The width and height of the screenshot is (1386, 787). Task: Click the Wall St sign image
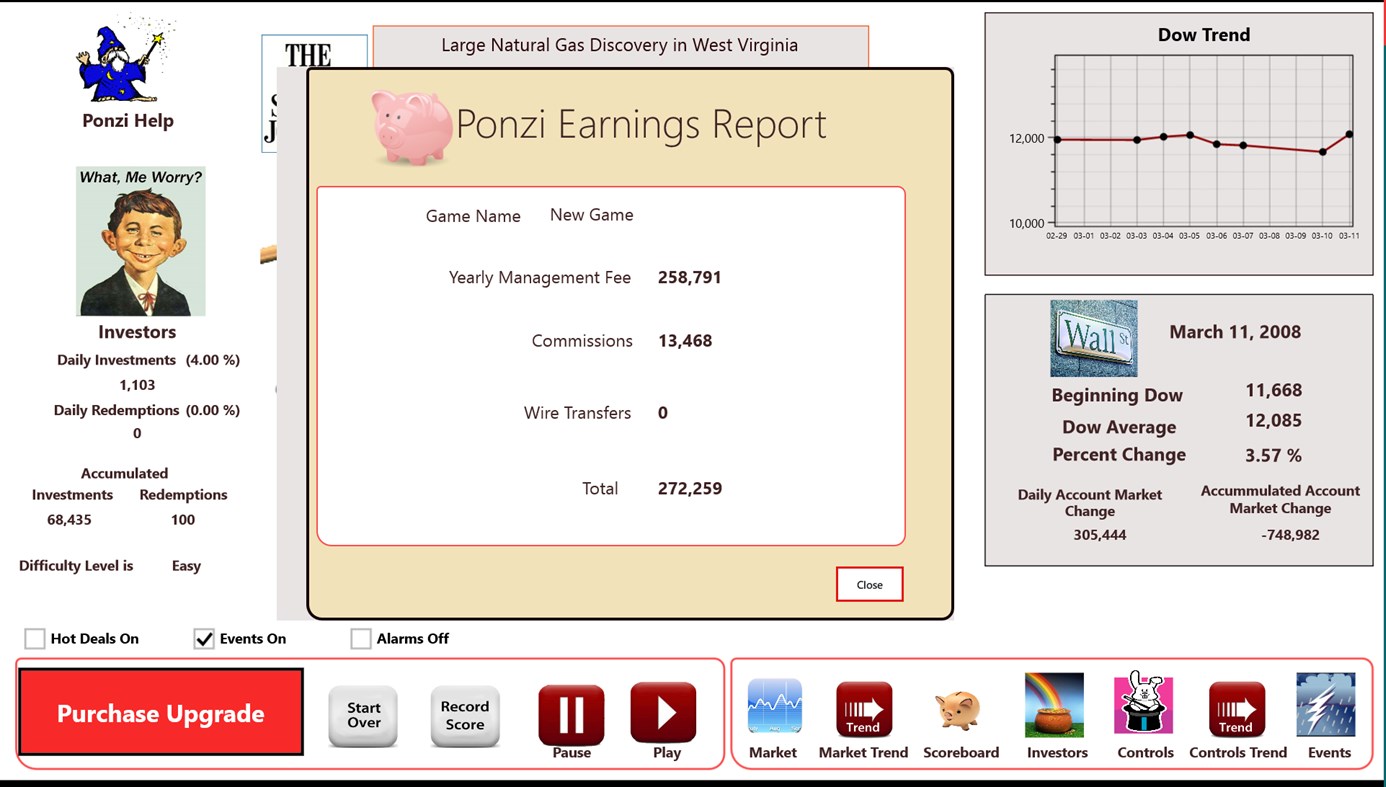pos(1092,338)
